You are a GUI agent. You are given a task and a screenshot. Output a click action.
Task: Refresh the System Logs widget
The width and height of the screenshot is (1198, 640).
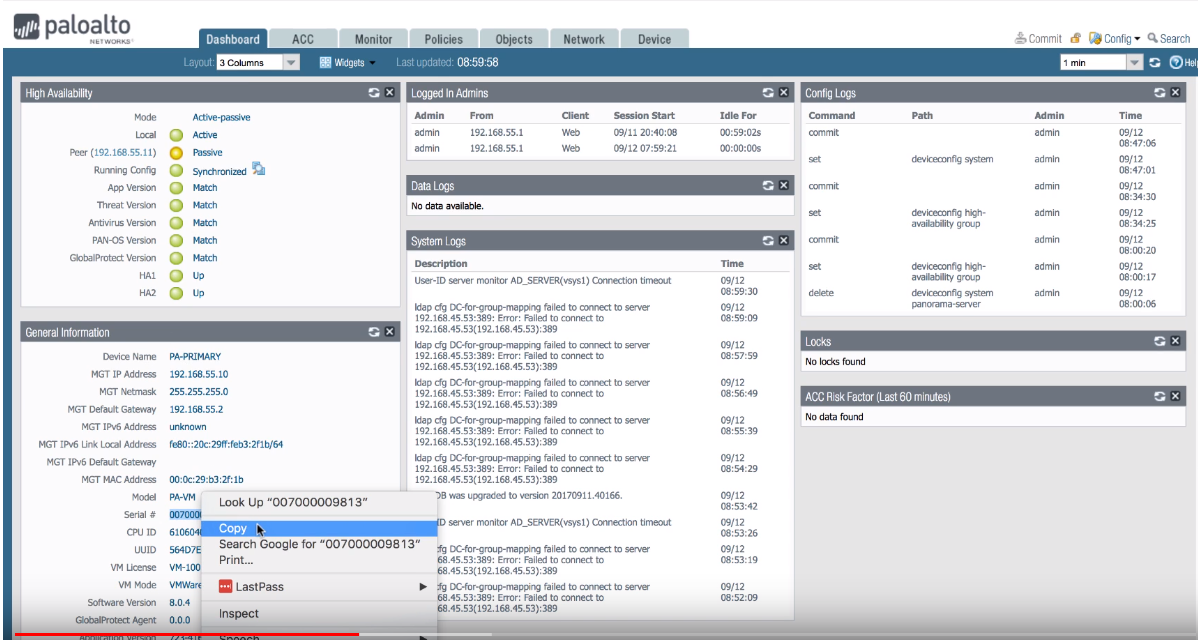tap(768, 241)
